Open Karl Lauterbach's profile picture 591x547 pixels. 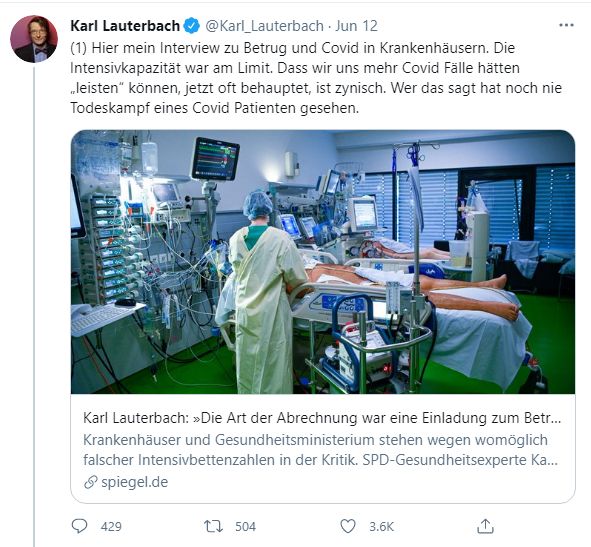pyautogui.click(x=34, y=39)
